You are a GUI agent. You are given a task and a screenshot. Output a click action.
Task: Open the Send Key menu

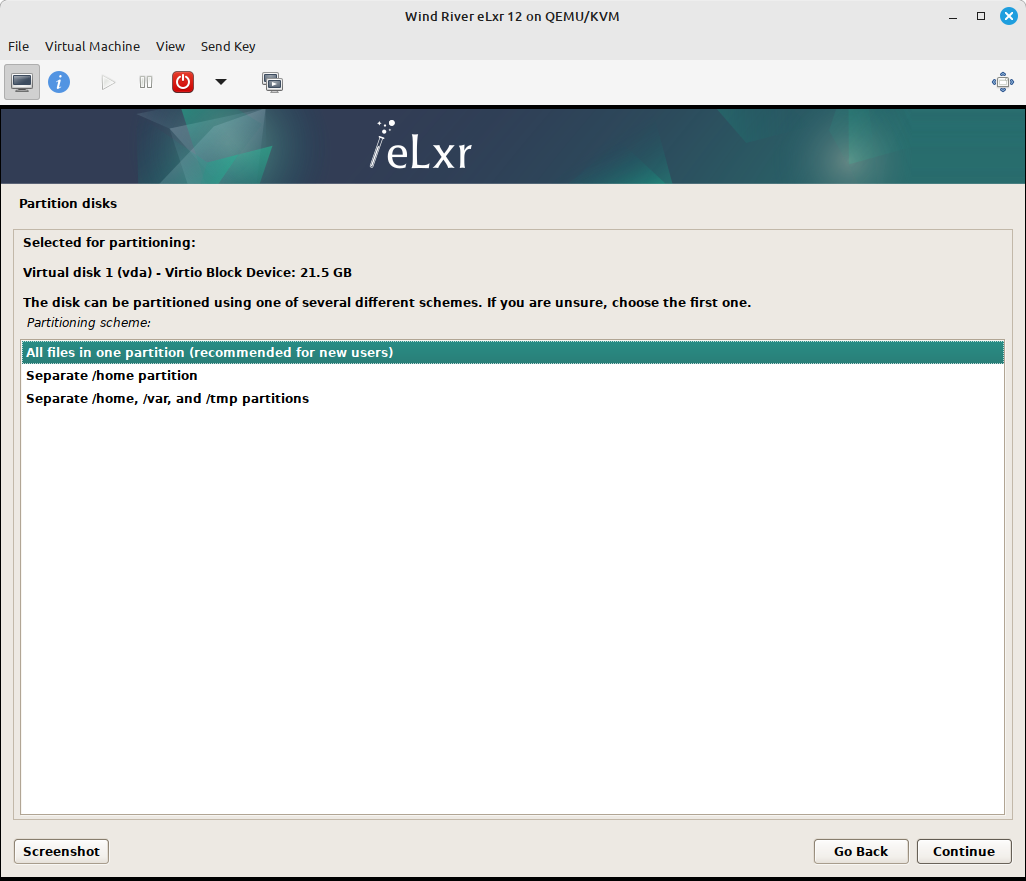pos(228,46)
